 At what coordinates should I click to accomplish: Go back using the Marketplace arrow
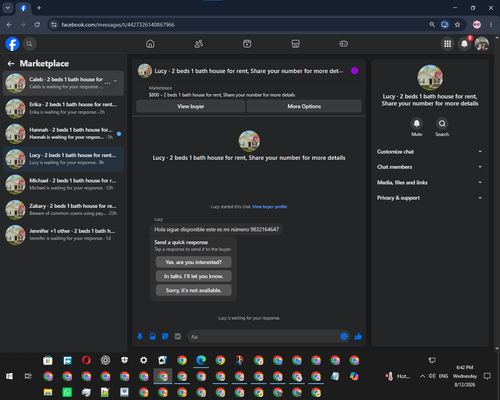(x=11, y=63)
